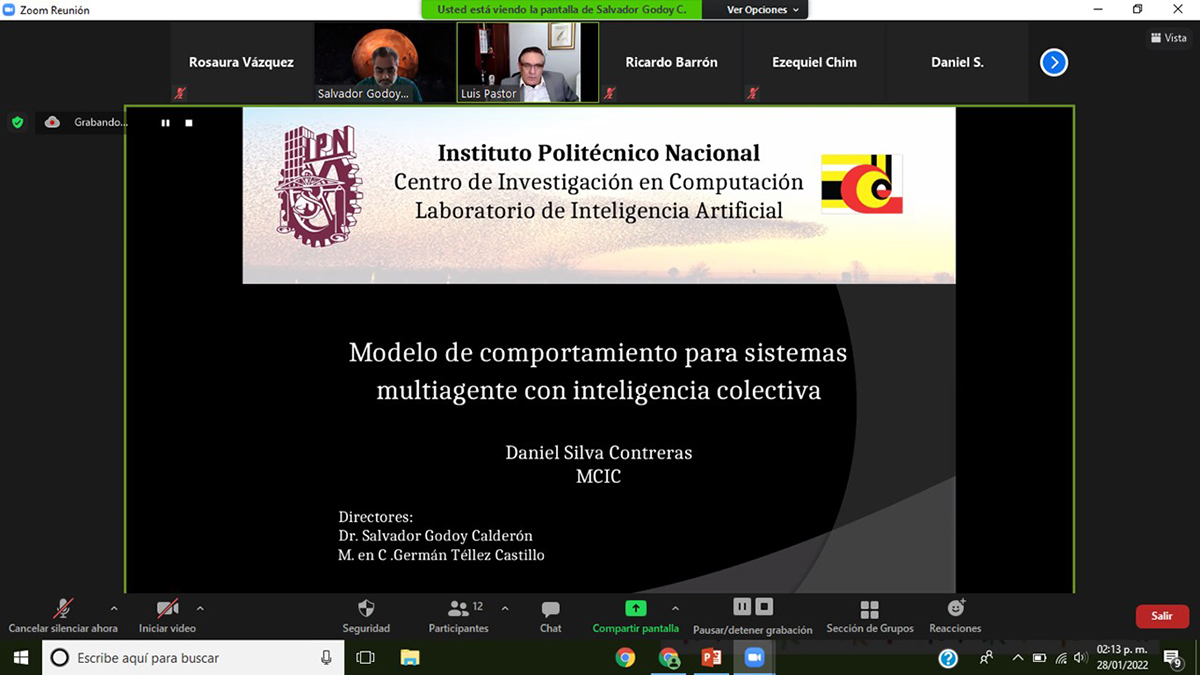The height and width of the screenshot is (675, 1200).
Task: Click the CIC logo on the slide
Action: pos(862,183)
